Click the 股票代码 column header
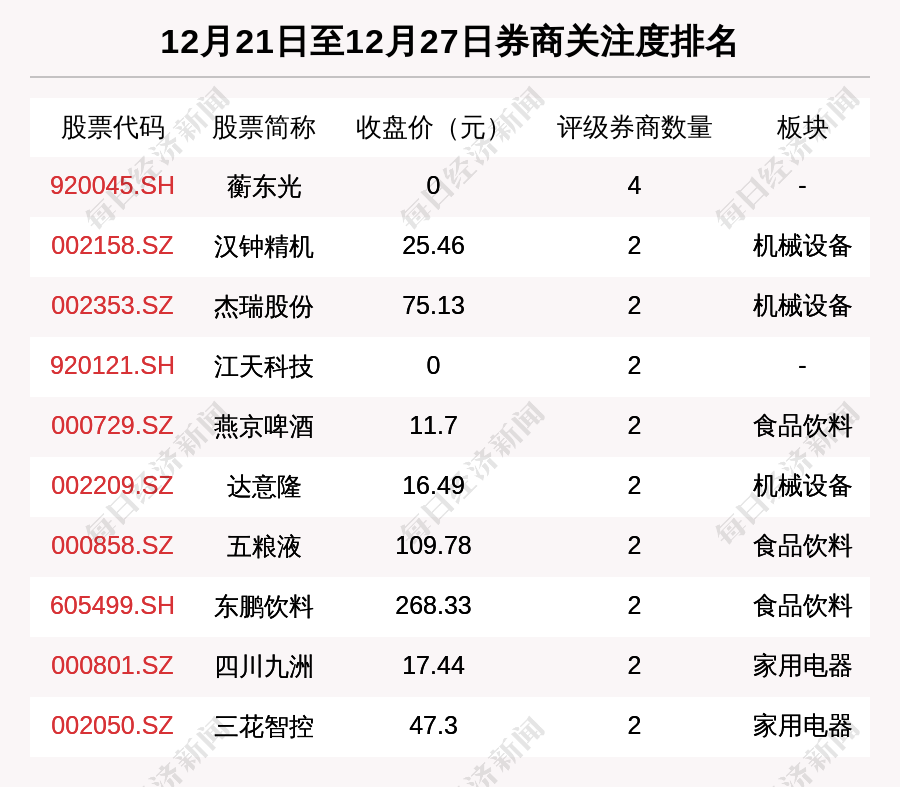The height and width of the screenshot is (787, 900). pos(112,127)
